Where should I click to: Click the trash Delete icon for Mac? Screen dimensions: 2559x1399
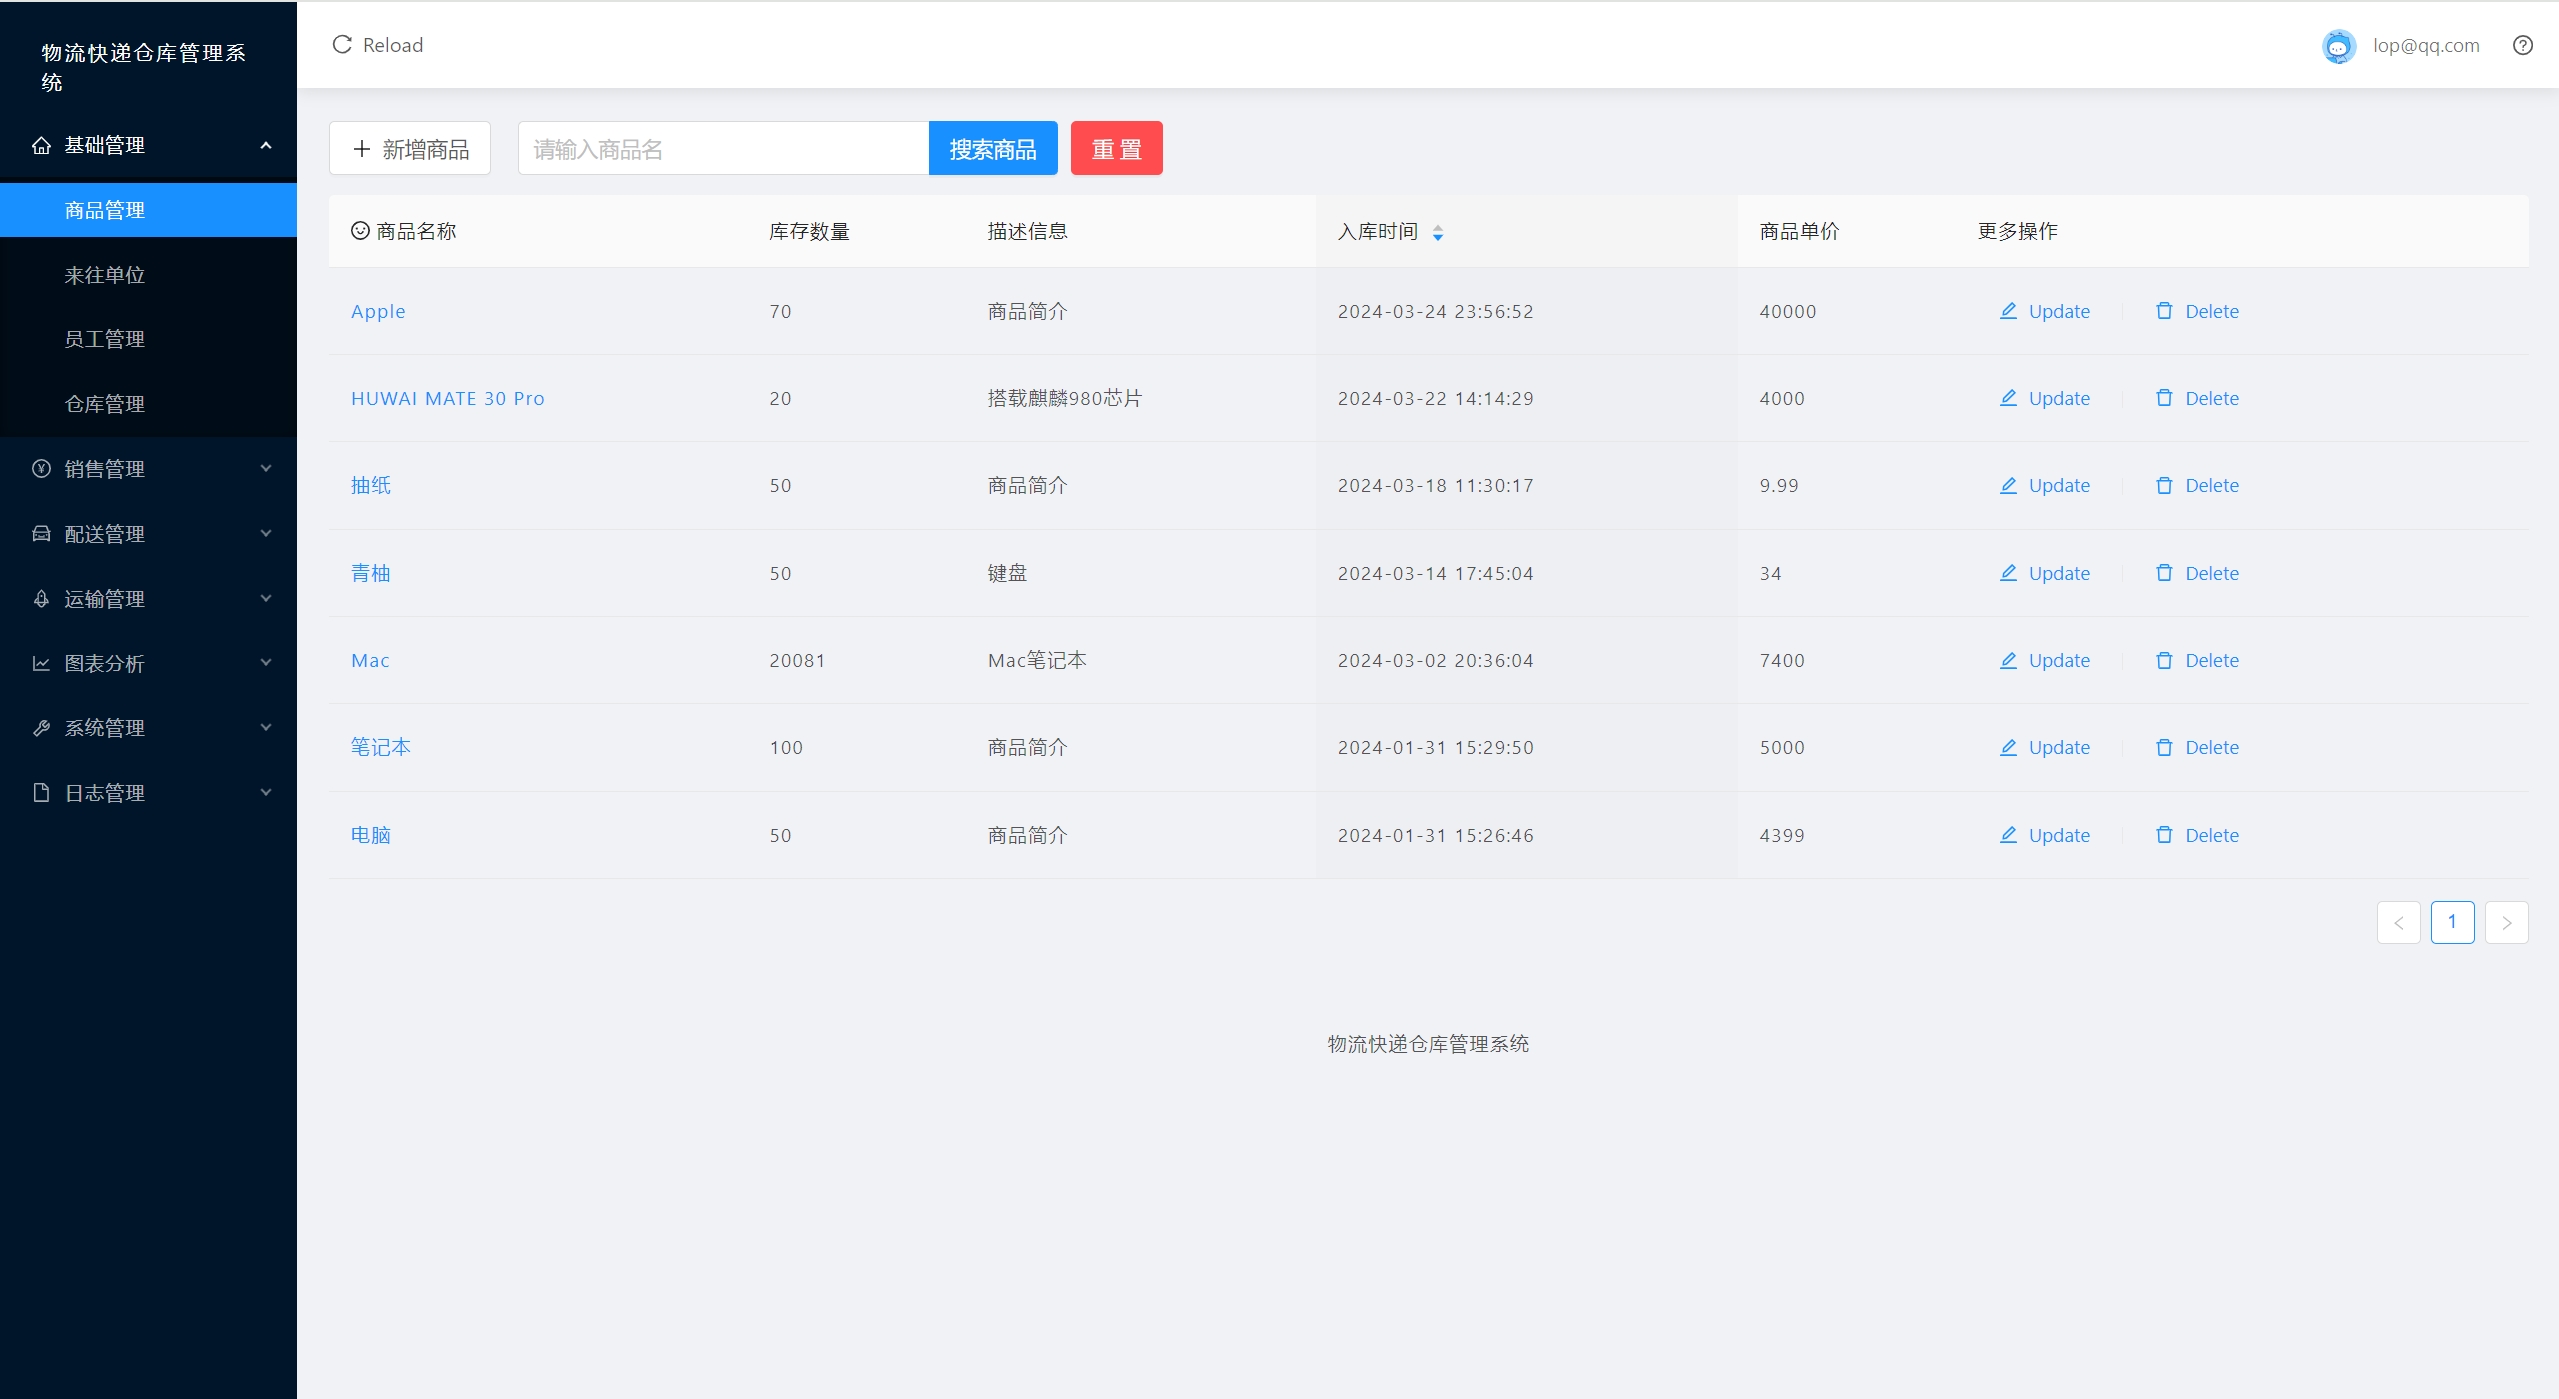[x=2164, y=660]
